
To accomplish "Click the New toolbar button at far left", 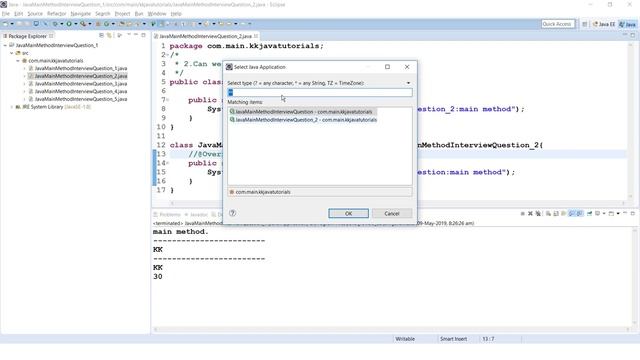I will point(5,24).
